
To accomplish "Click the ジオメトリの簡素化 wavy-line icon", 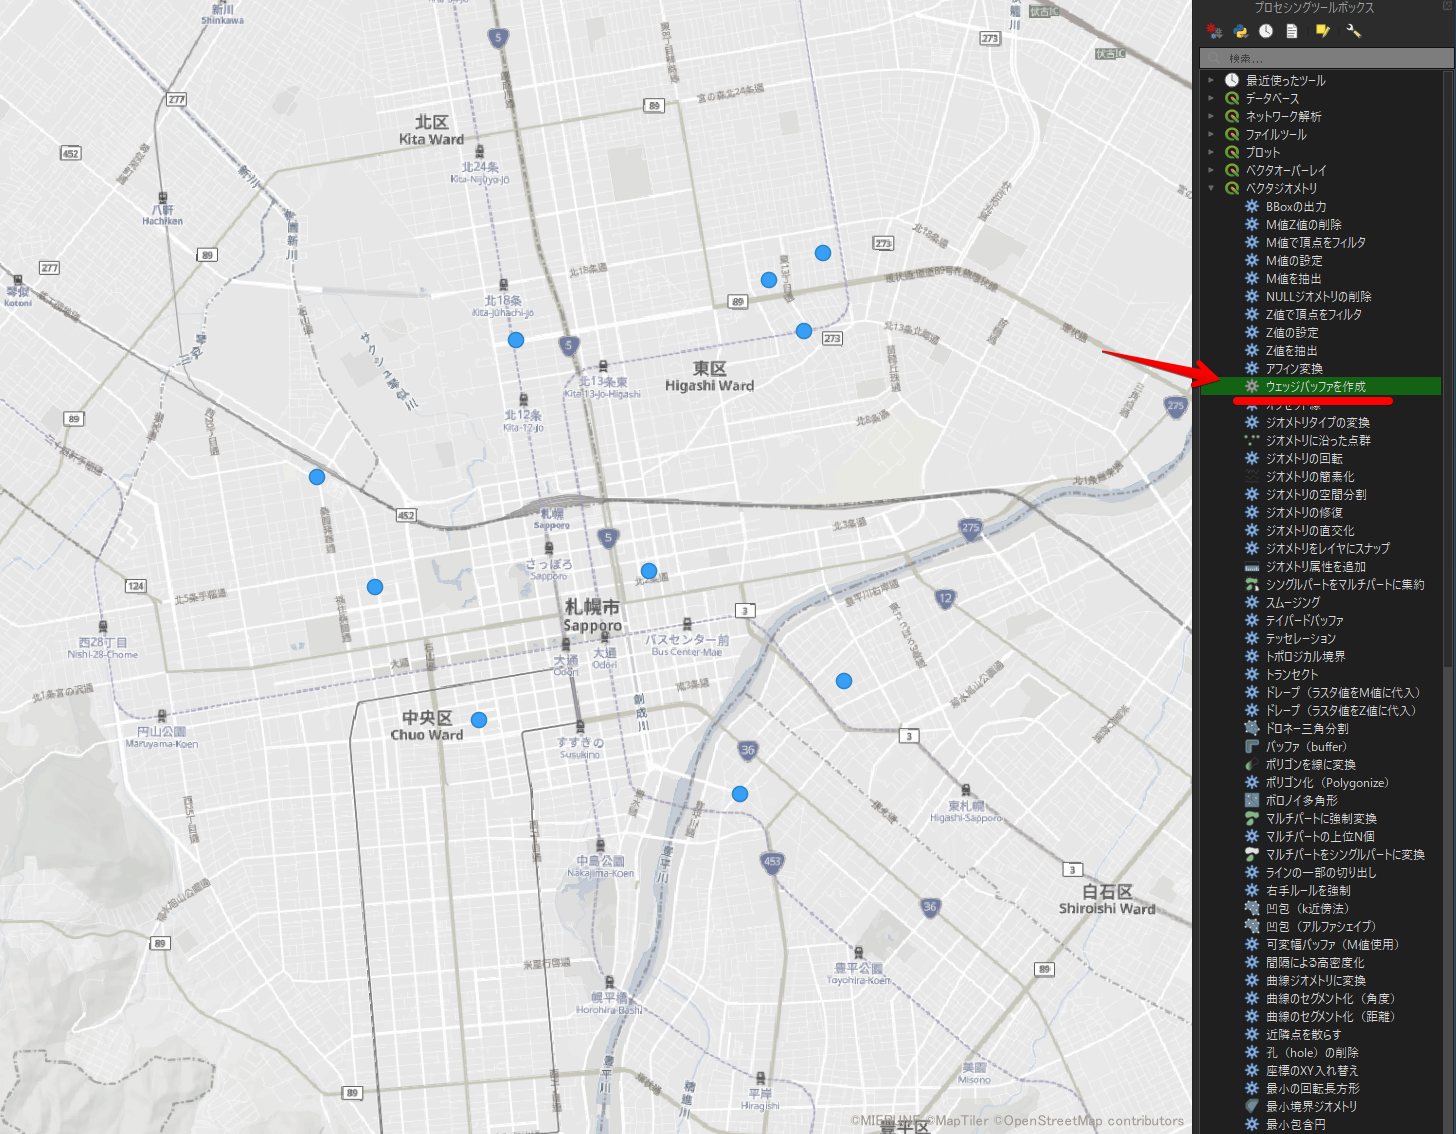I will [x=1252, y=476].
